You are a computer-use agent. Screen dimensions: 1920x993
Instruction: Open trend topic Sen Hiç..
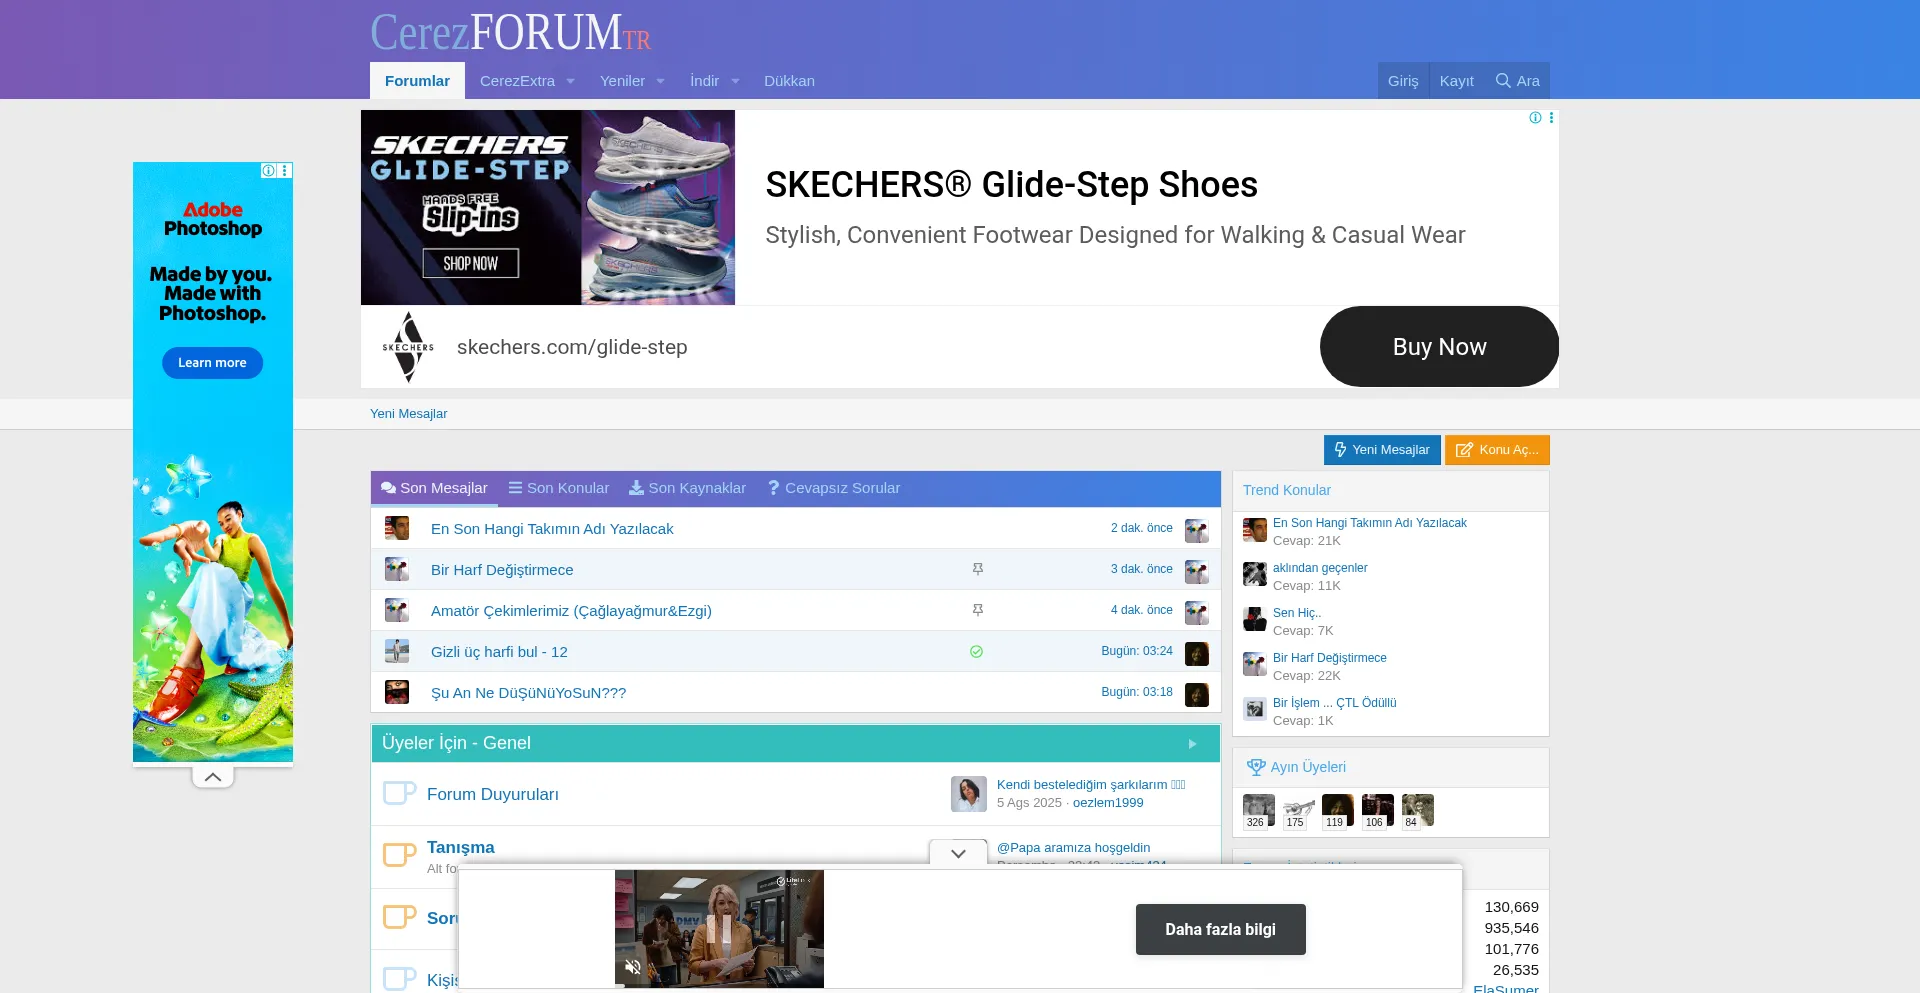(x=1297, y=613)
